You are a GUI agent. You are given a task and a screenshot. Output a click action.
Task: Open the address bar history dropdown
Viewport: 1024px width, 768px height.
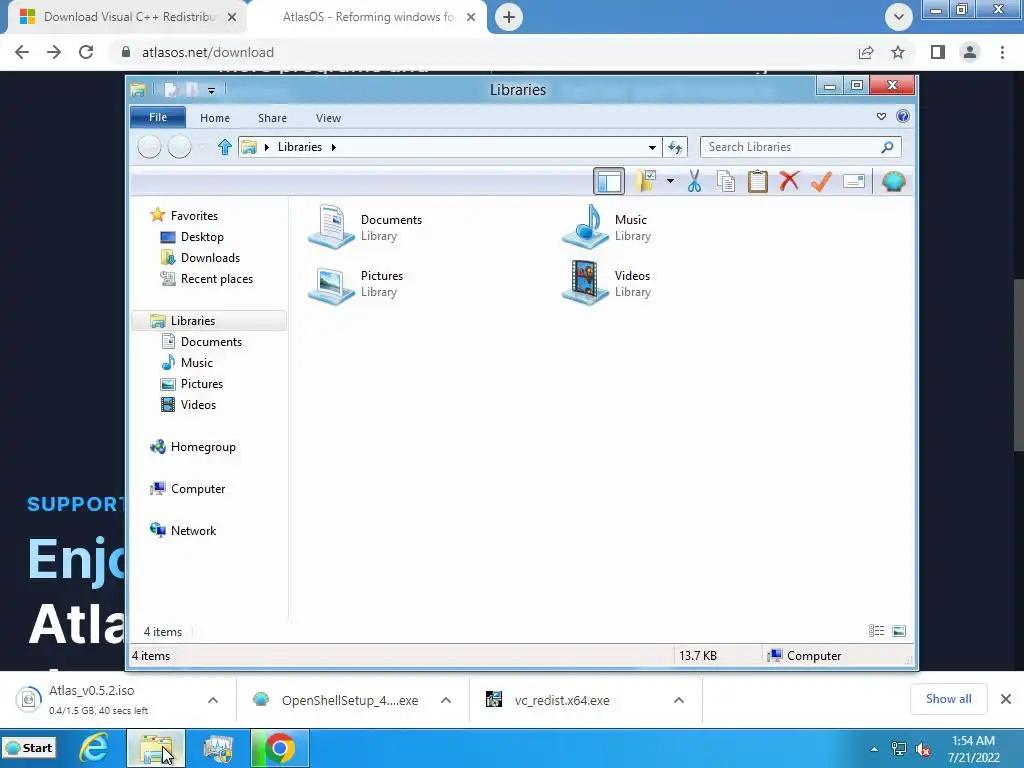coord(652,148)
